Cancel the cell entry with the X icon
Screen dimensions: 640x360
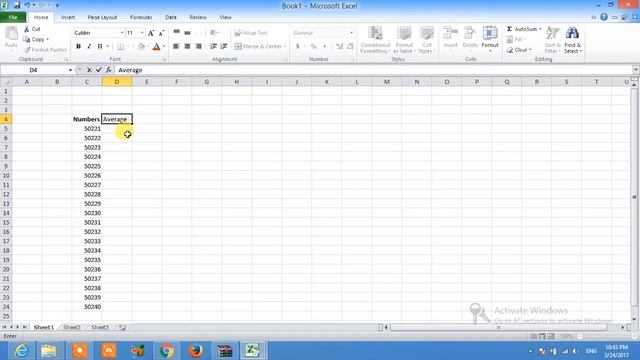pyautogui.click(x=89, y=70)
